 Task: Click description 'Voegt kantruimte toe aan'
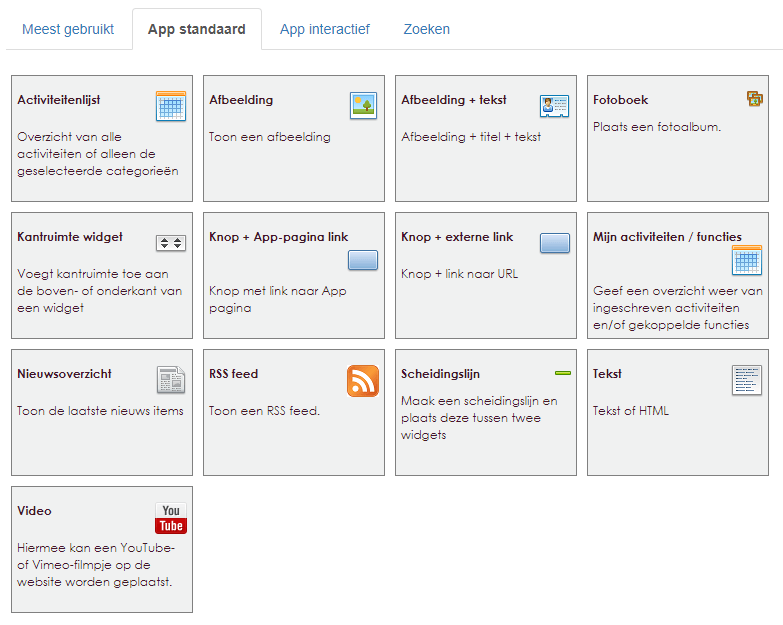point(92,274)
